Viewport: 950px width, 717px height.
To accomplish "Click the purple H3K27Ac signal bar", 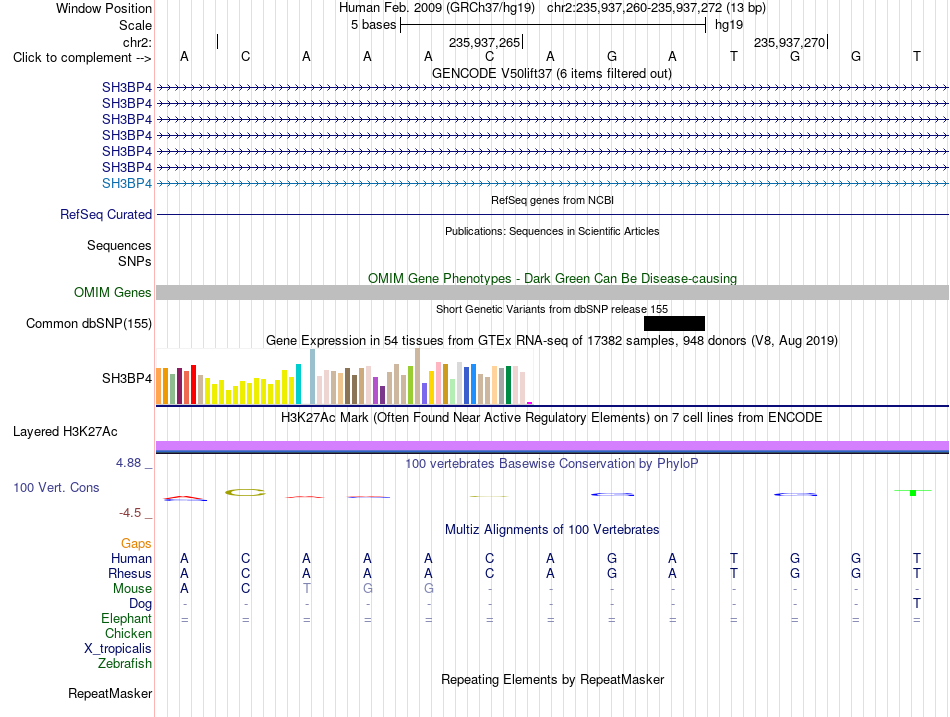I will click(553, 446).
